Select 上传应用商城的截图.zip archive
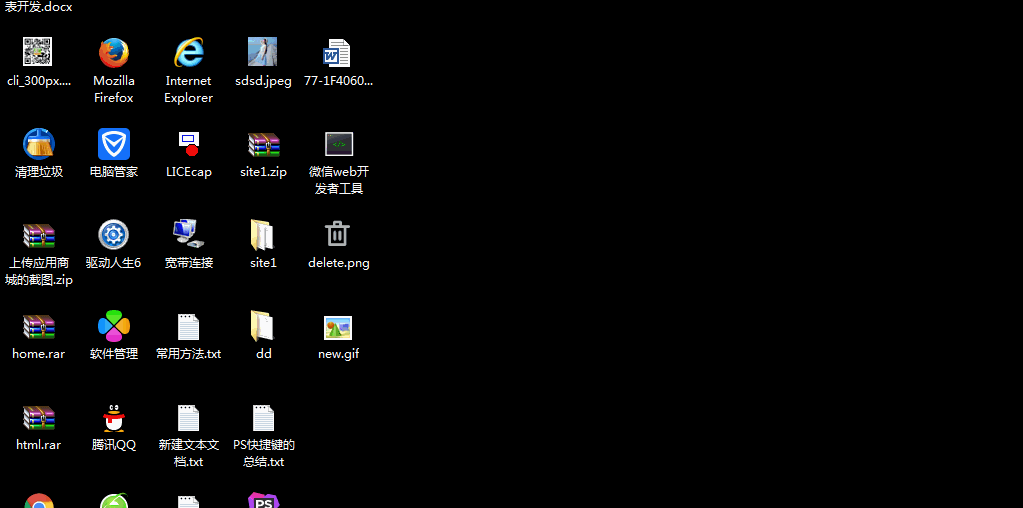The width and height of the screenshot is (1023, 508). 38,236
